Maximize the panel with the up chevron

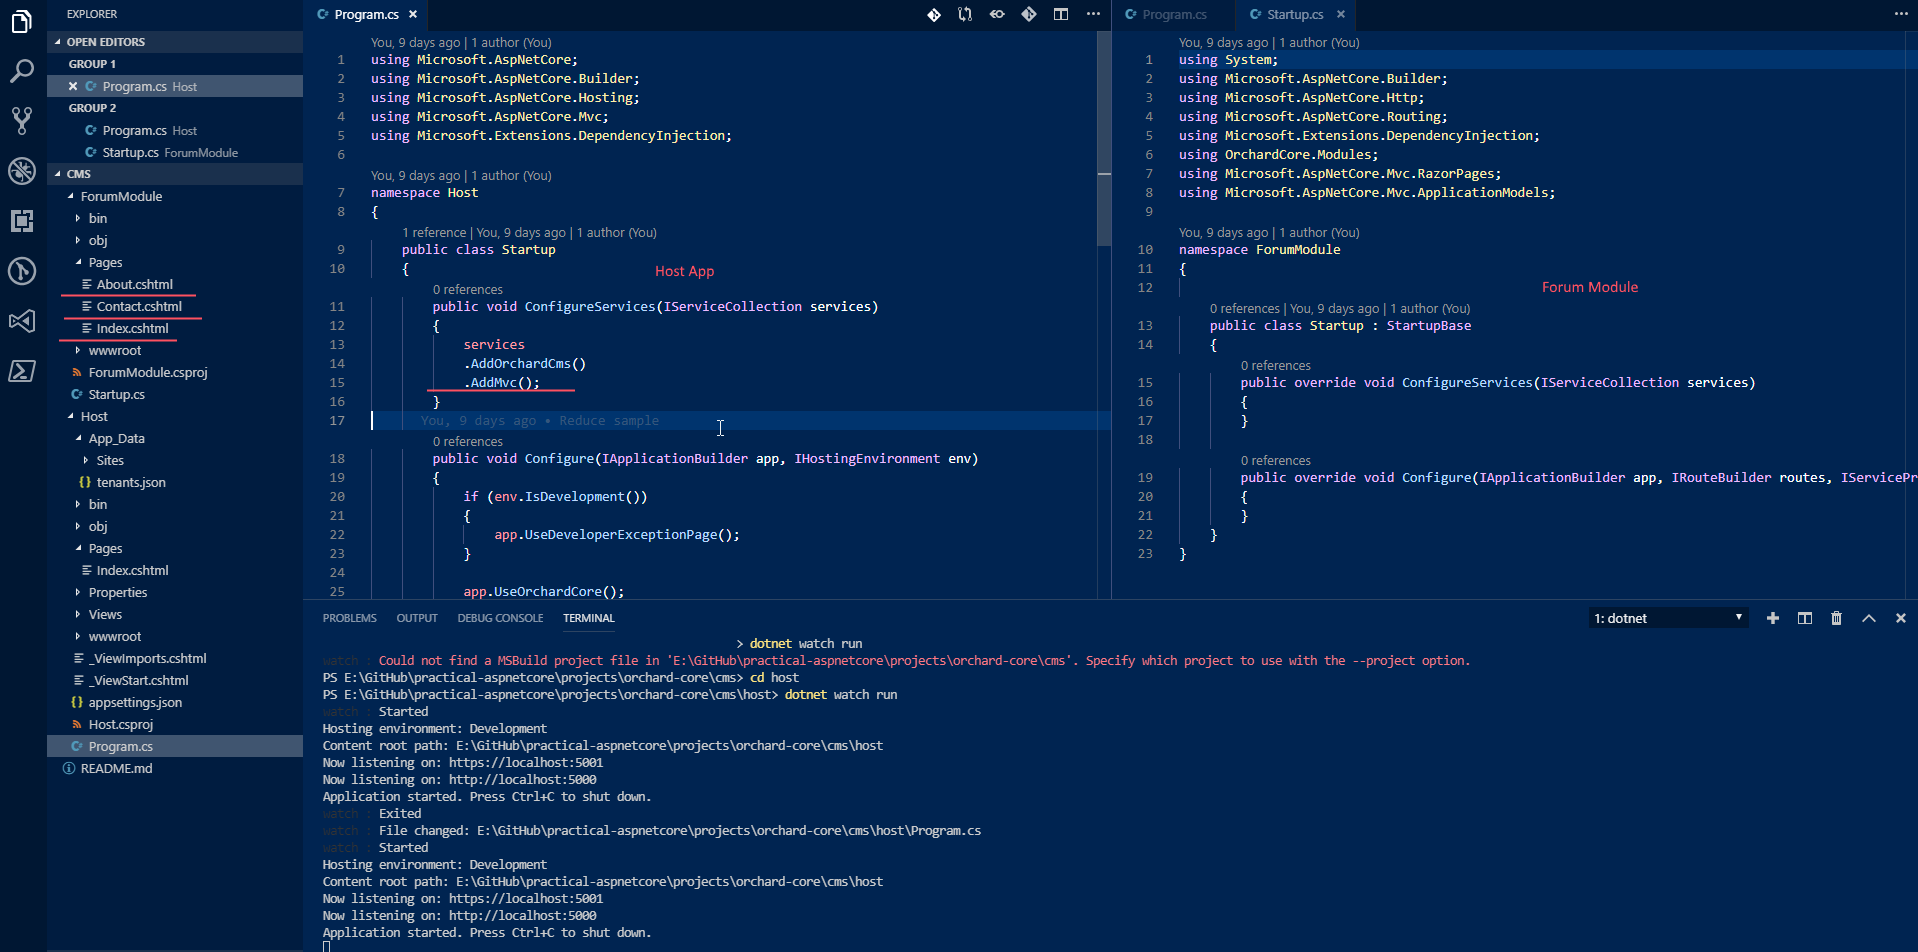(1868, 618)
